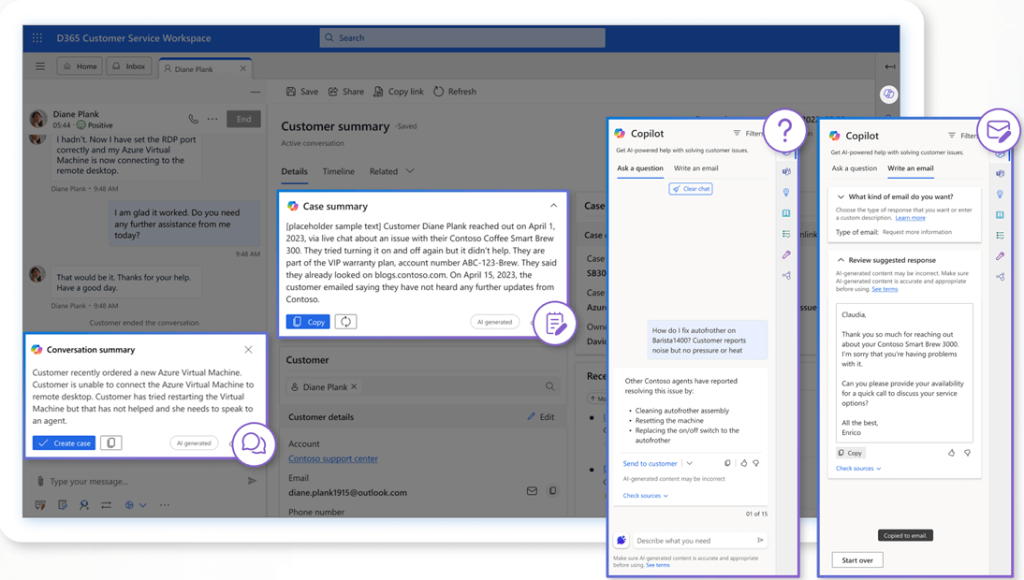Click the consult agent icon below message box
Image resolution: width=1024 pixels, height=580 pixels.
pos(84,505)
